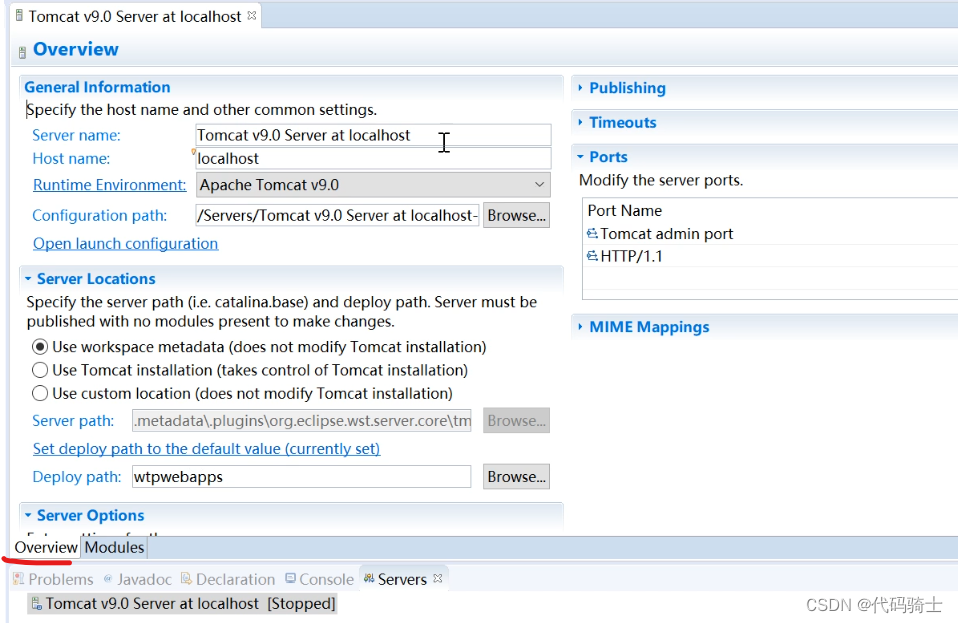Image resolution: width=958 pixels, height=623 pixels.
Task: Close the Tomcat v9.0 Server editor tab
Action: (252, 15)
